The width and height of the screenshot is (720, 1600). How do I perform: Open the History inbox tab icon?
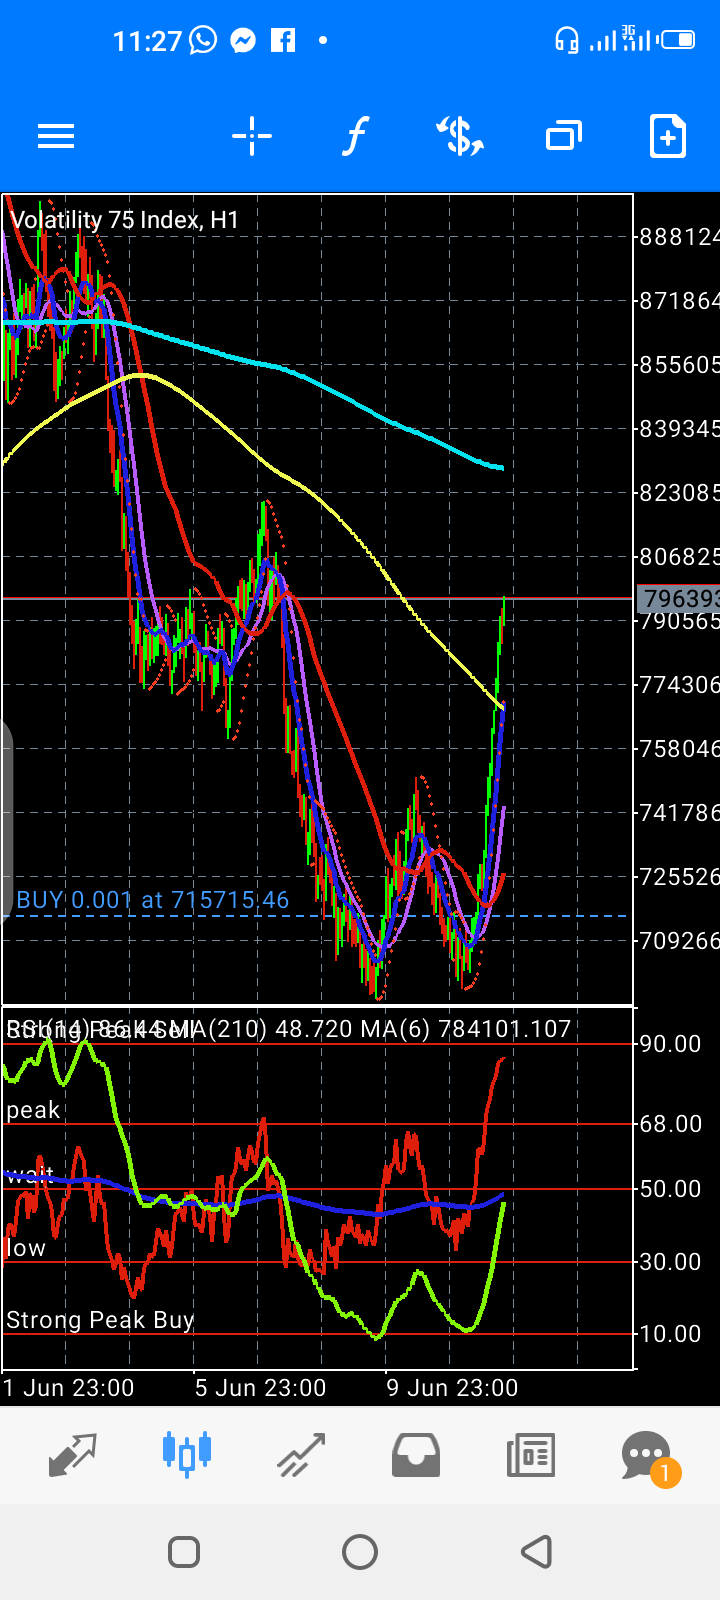click(415, 1455)
